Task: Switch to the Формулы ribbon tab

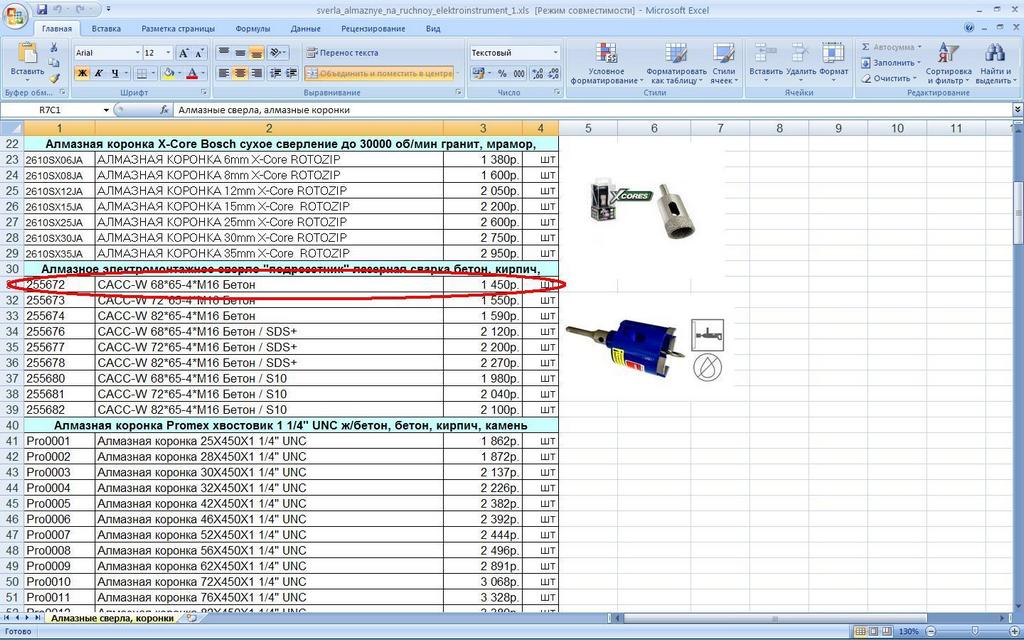Action: click(x=253, y=29)
